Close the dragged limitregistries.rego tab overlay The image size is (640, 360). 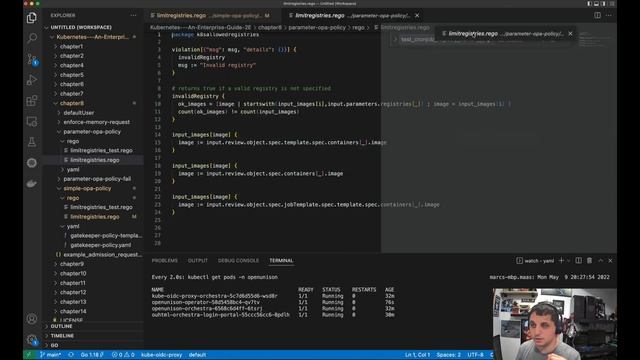[570, 34]
